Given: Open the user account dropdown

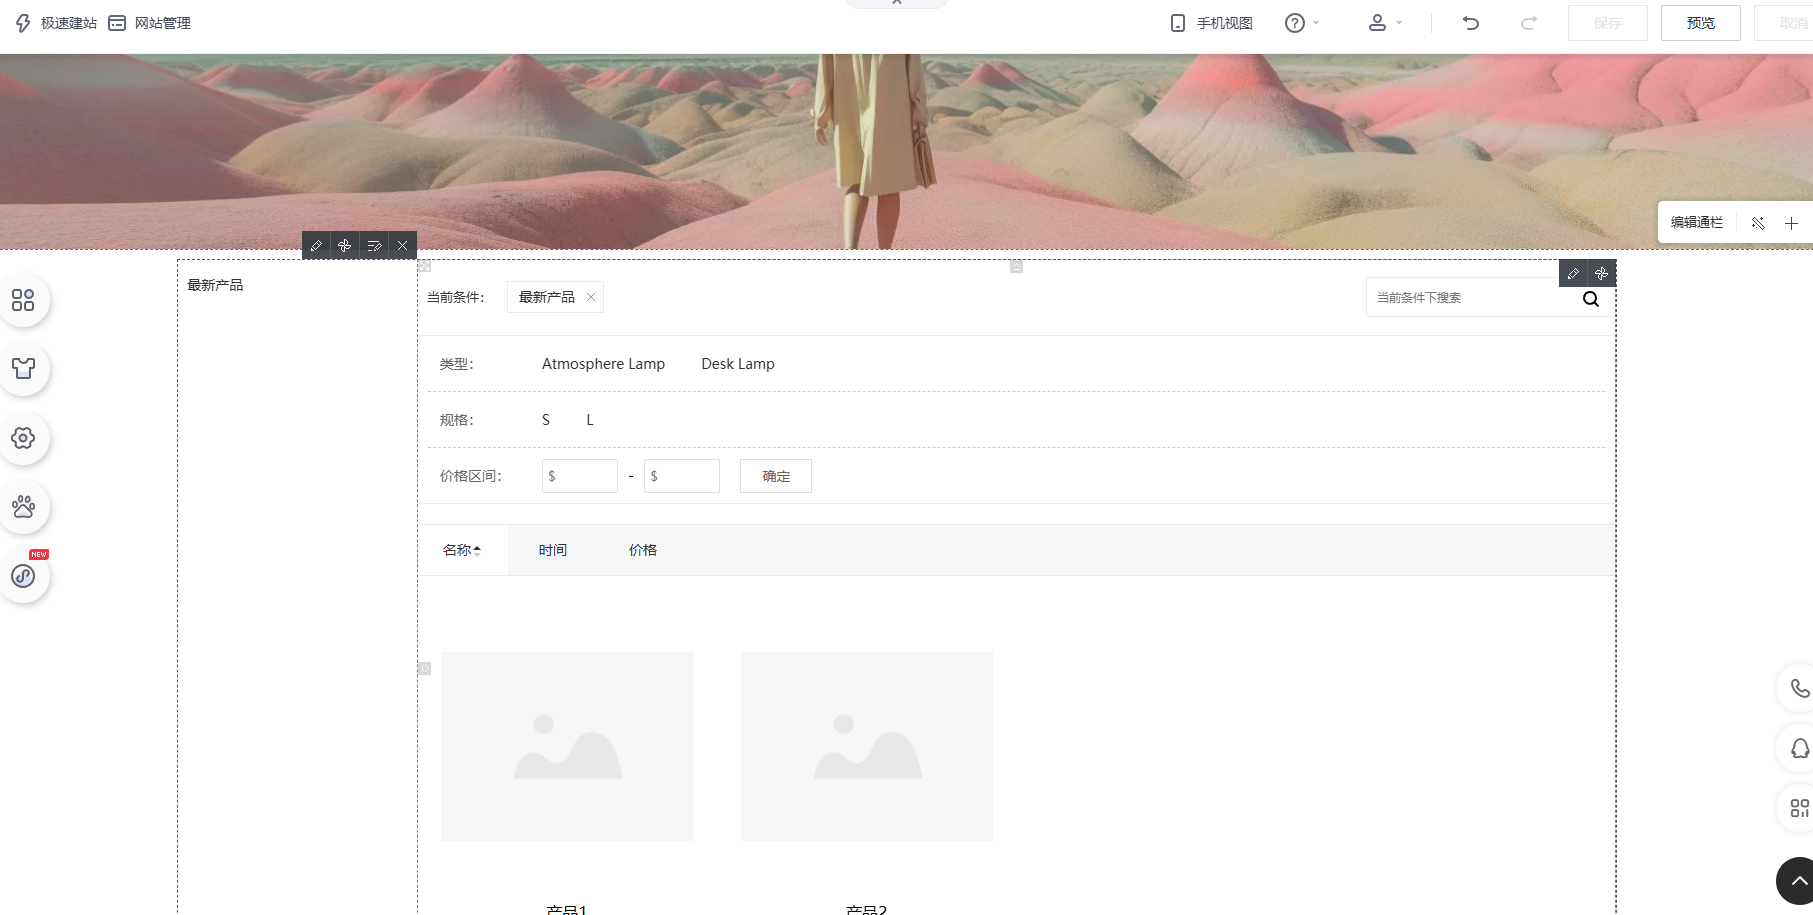Looking at the screenshot, I should tap(1385, 23).
